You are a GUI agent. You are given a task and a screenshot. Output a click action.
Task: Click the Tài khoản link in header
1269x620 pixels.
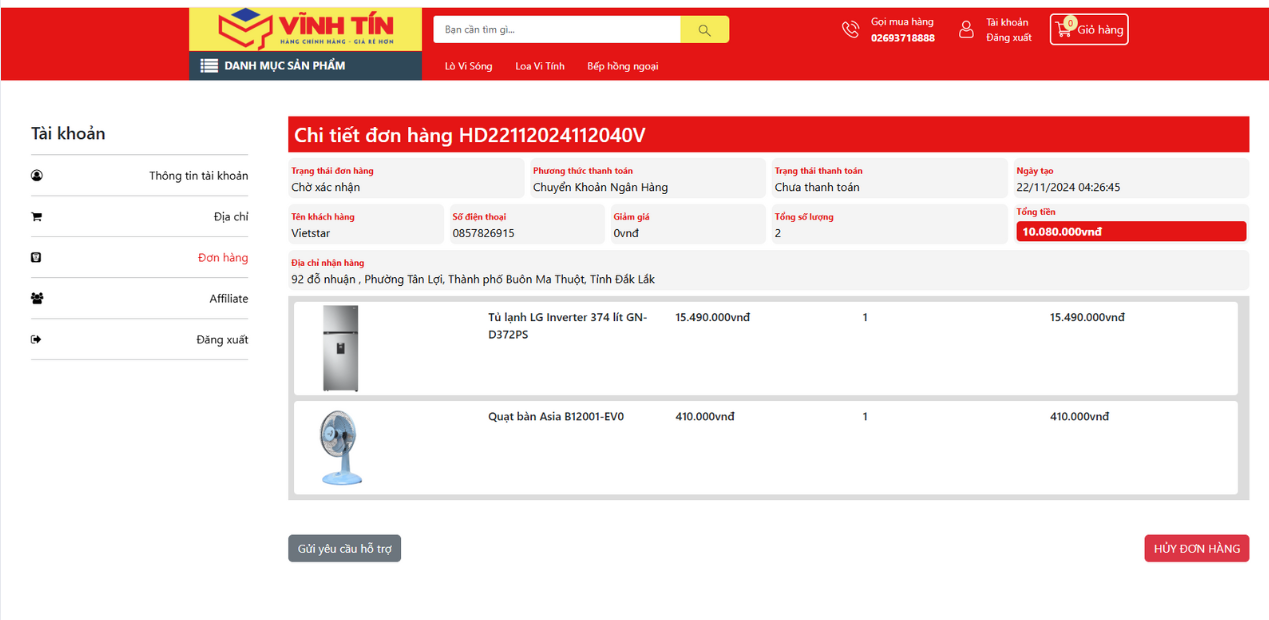1007,22
